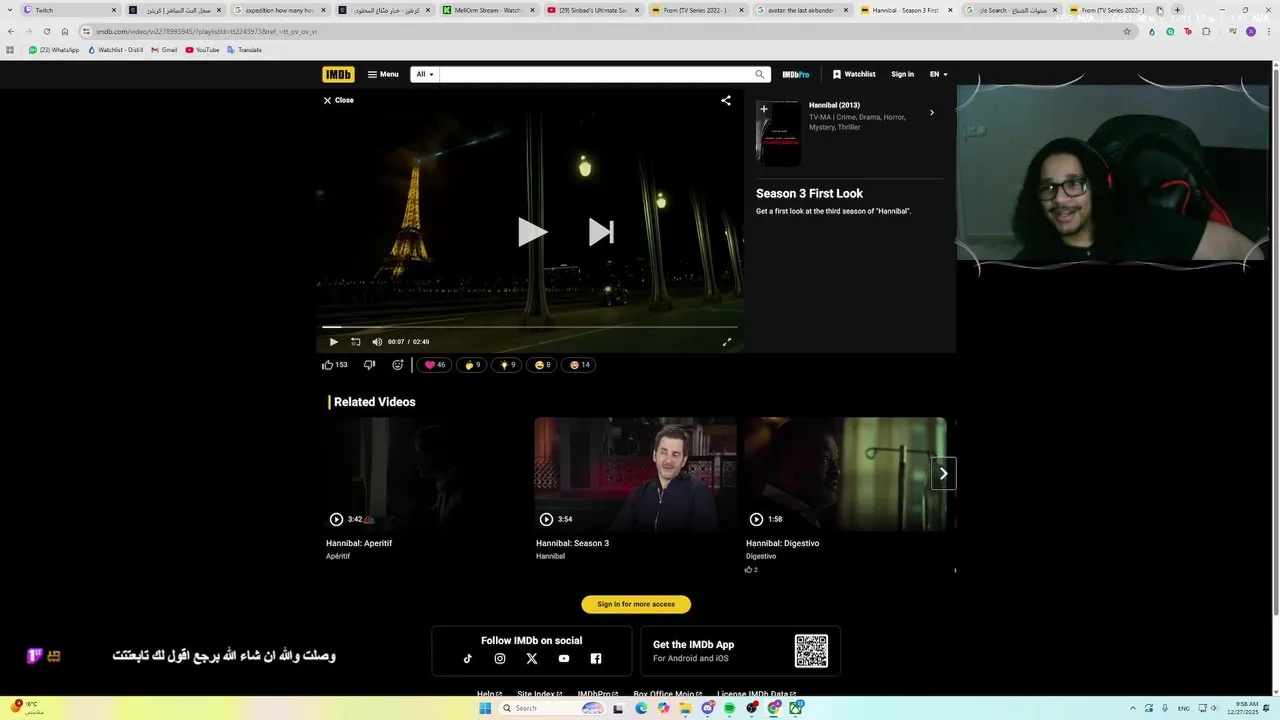Open IMDbPro link in header
The width and height of the screenshot is (1280, 720).
(796, 74)
